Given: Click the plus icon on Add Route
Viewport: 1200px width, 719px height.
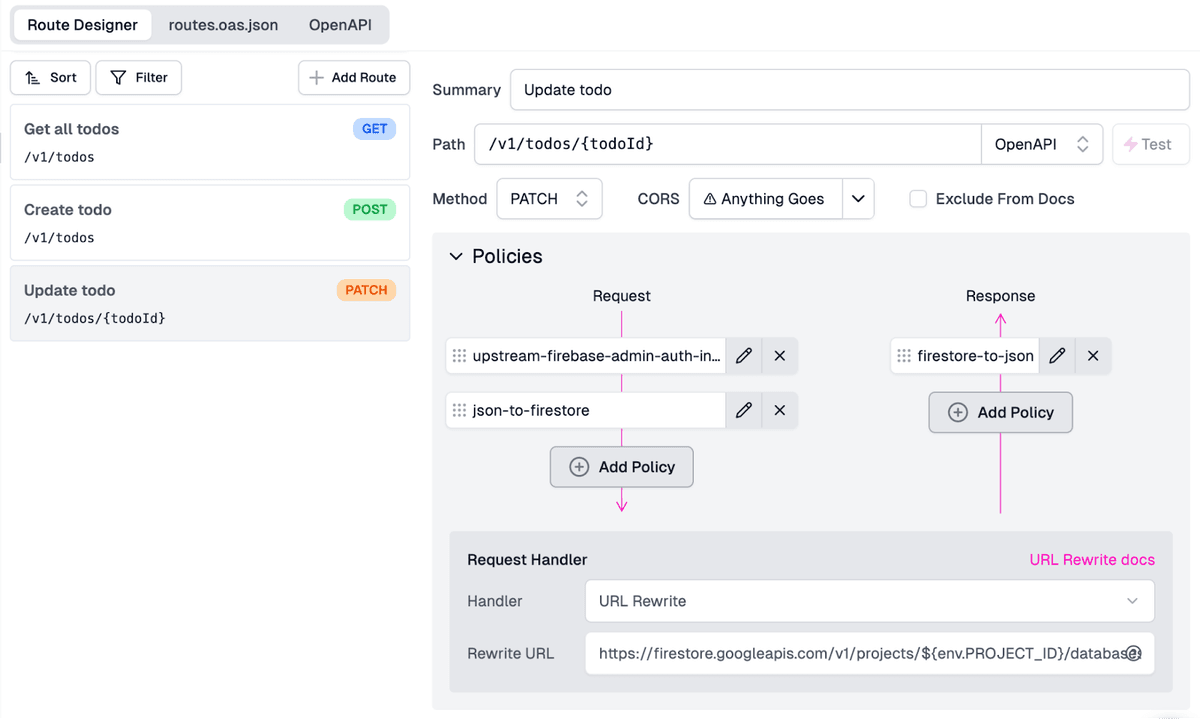Looking at the screenshot, I should 314,77.
